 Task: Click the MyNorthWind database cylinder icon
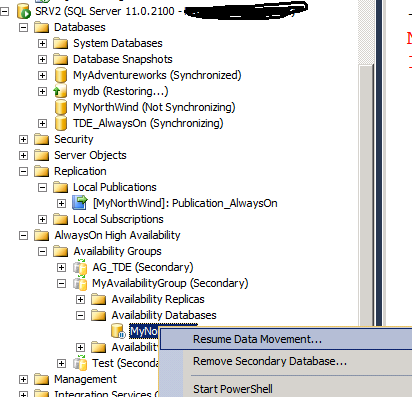(61, 107)
